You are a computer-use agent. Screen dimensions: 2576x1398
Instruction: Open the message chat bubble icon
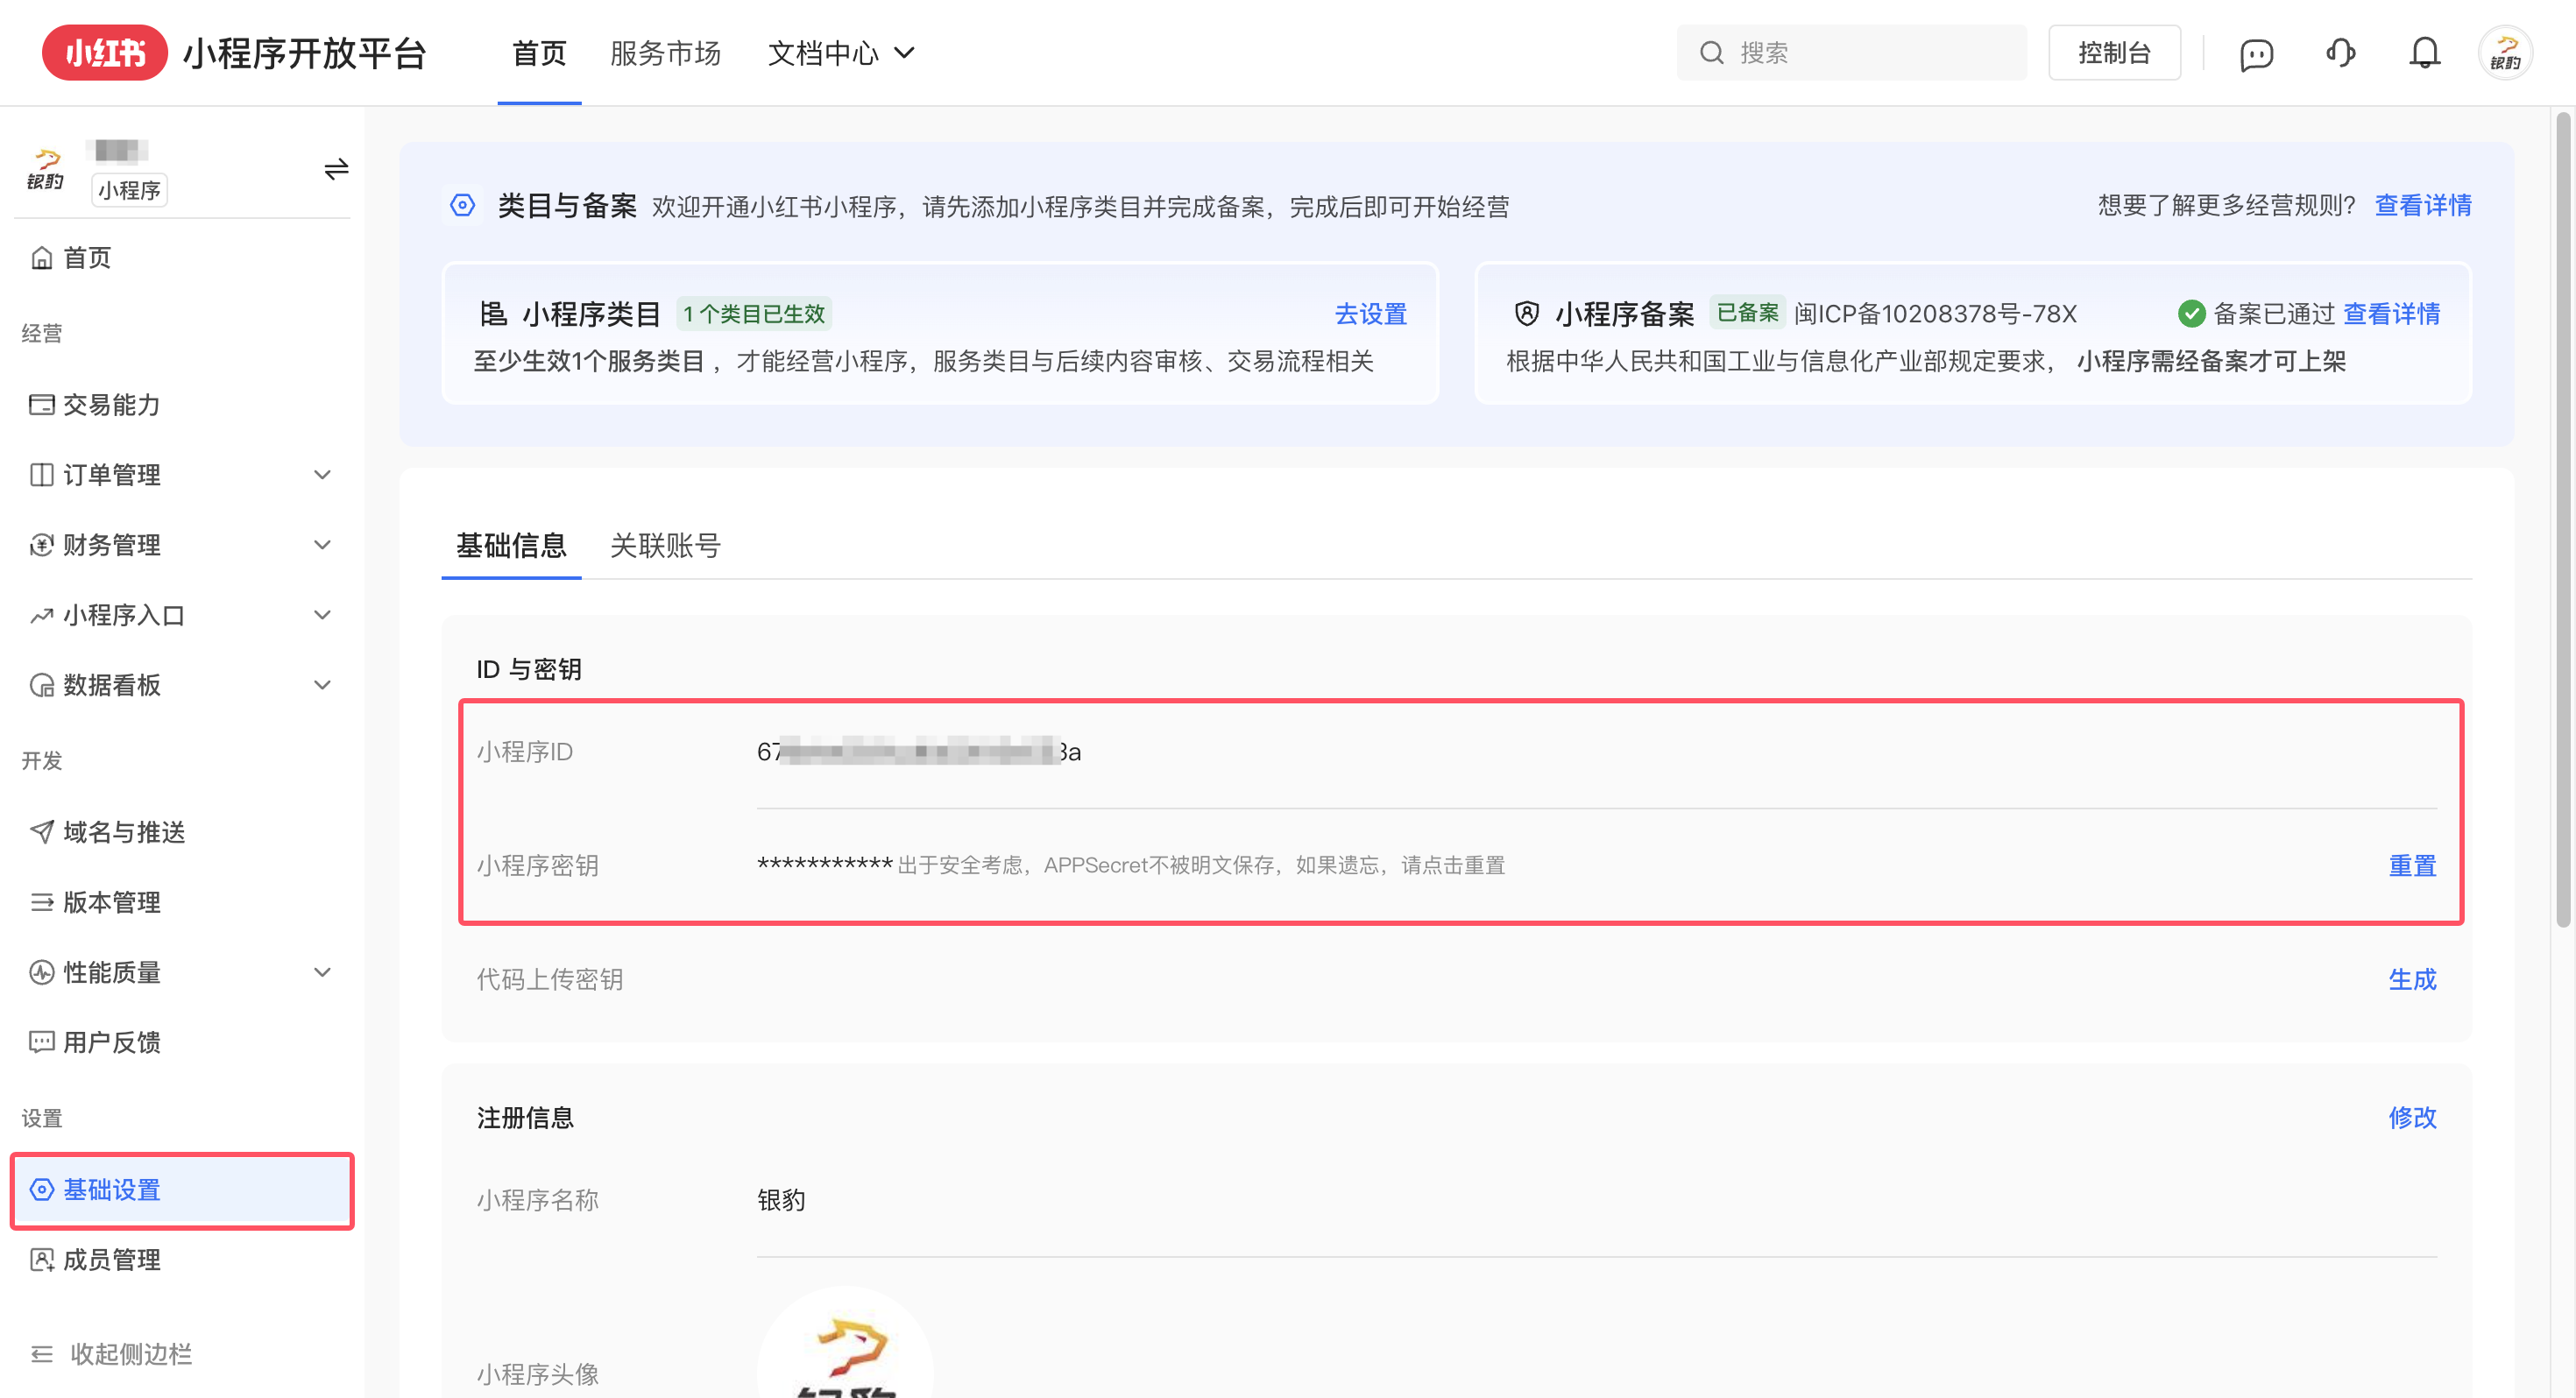2256,53
